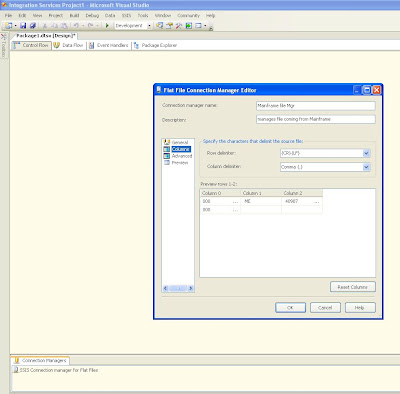Open the Tools menu
This screenshot has width=400, height=394.
pos(143,15)
